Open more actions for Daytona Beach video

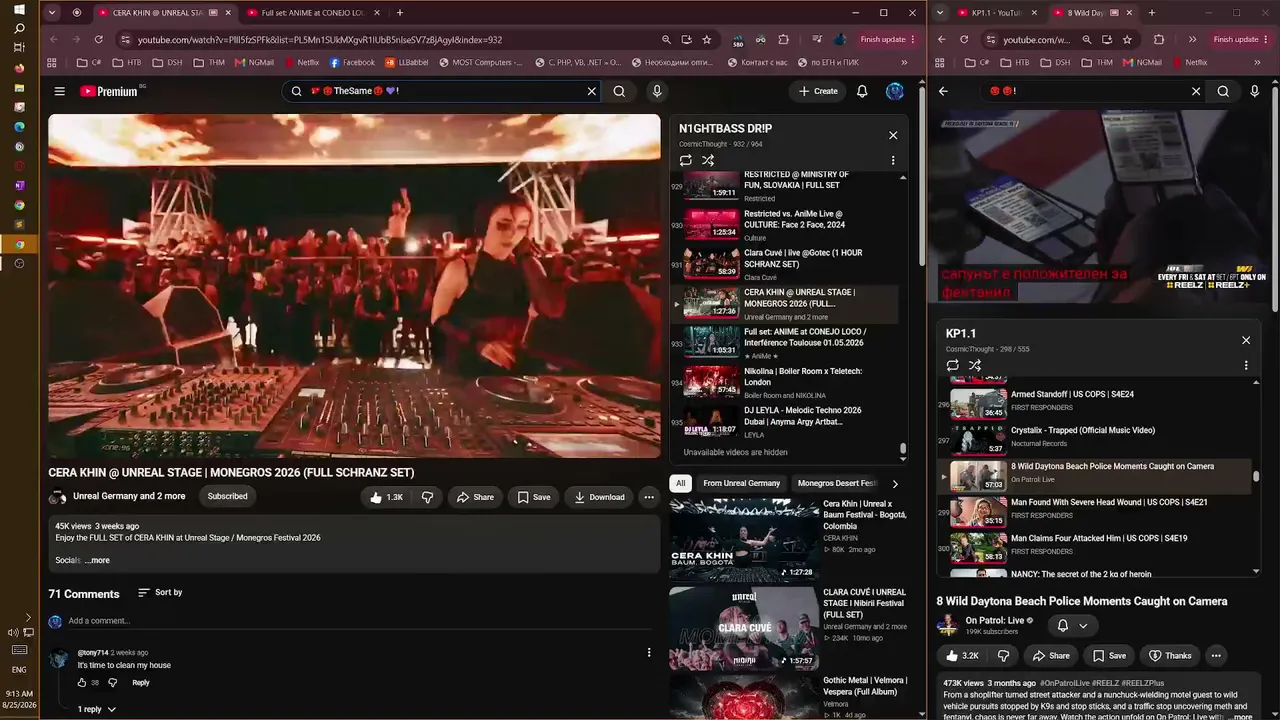[x=1216, y=656]
